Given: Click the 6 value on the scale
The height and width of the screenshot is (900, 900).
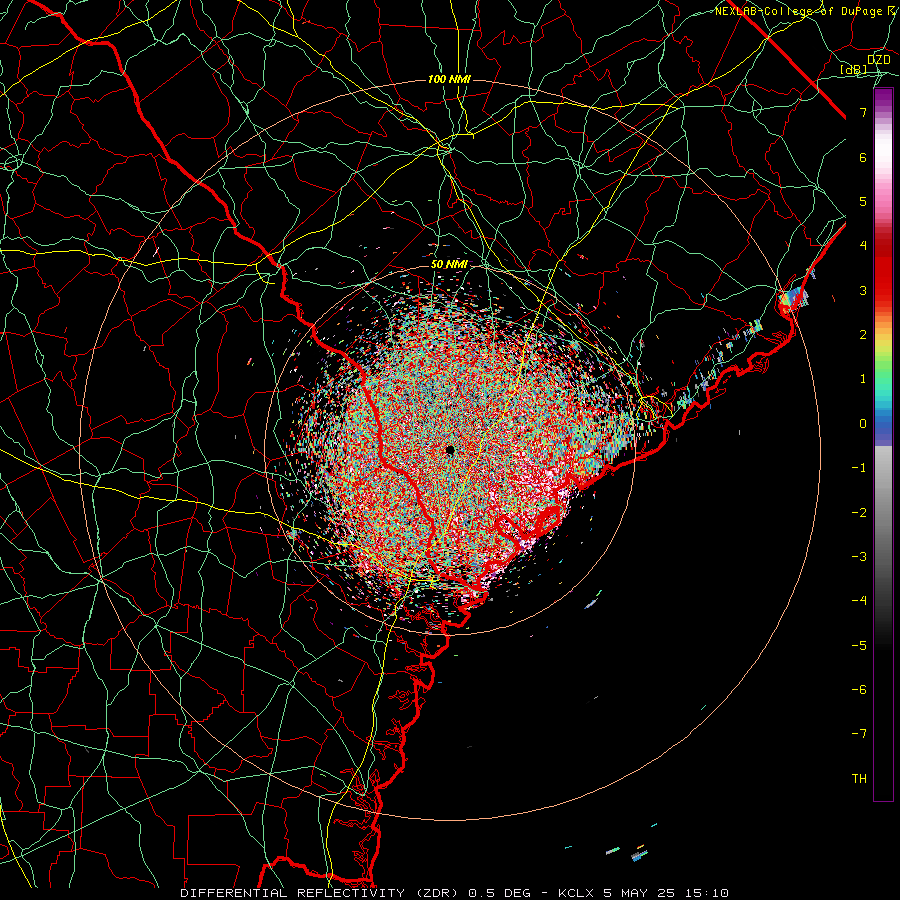Looking at the screenshot, I should point(863,157).
